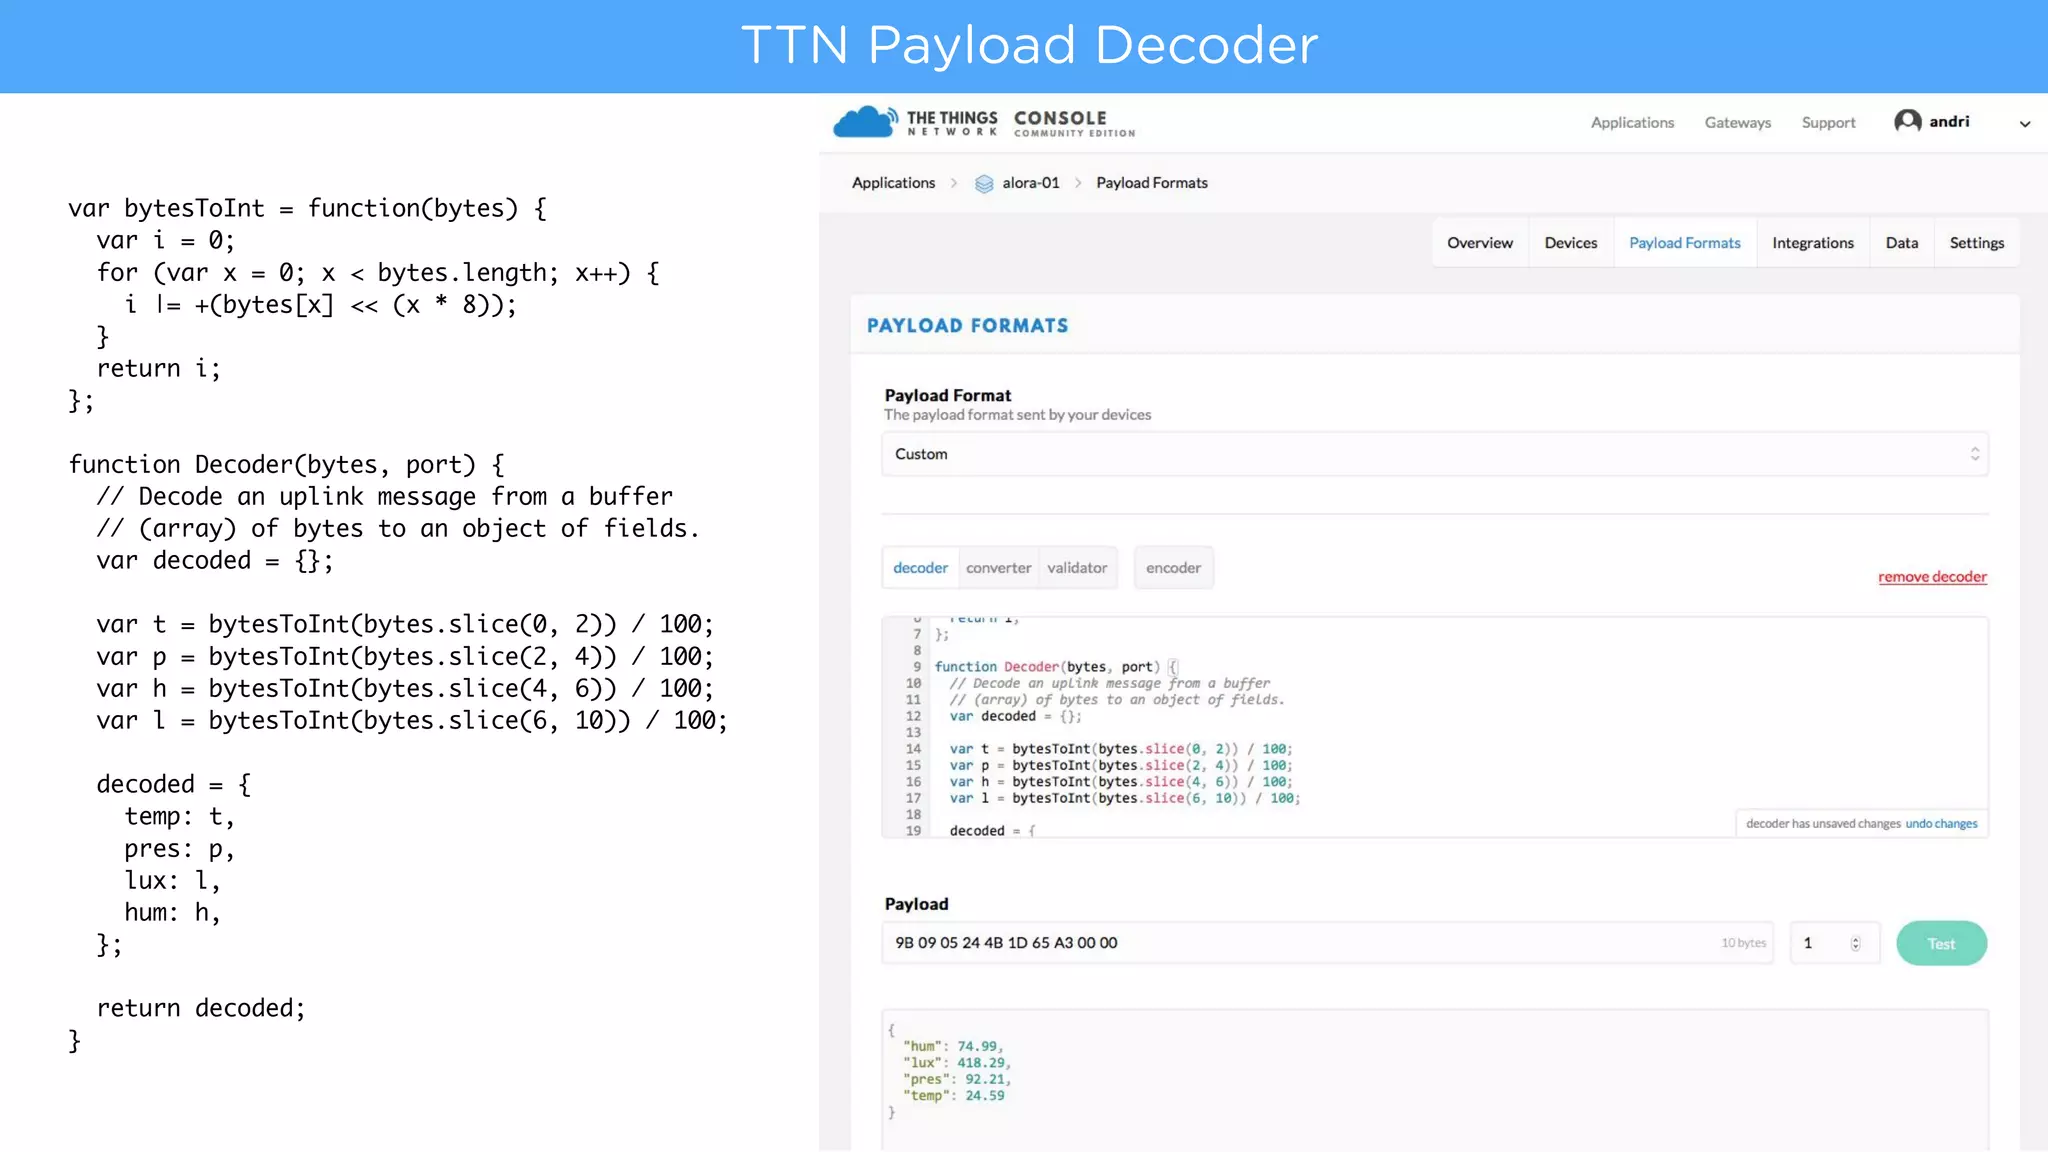Click The Things Network cloud logo
Image resolution: width=2048 pixels, height=1152 pixels.
[864, 122]
